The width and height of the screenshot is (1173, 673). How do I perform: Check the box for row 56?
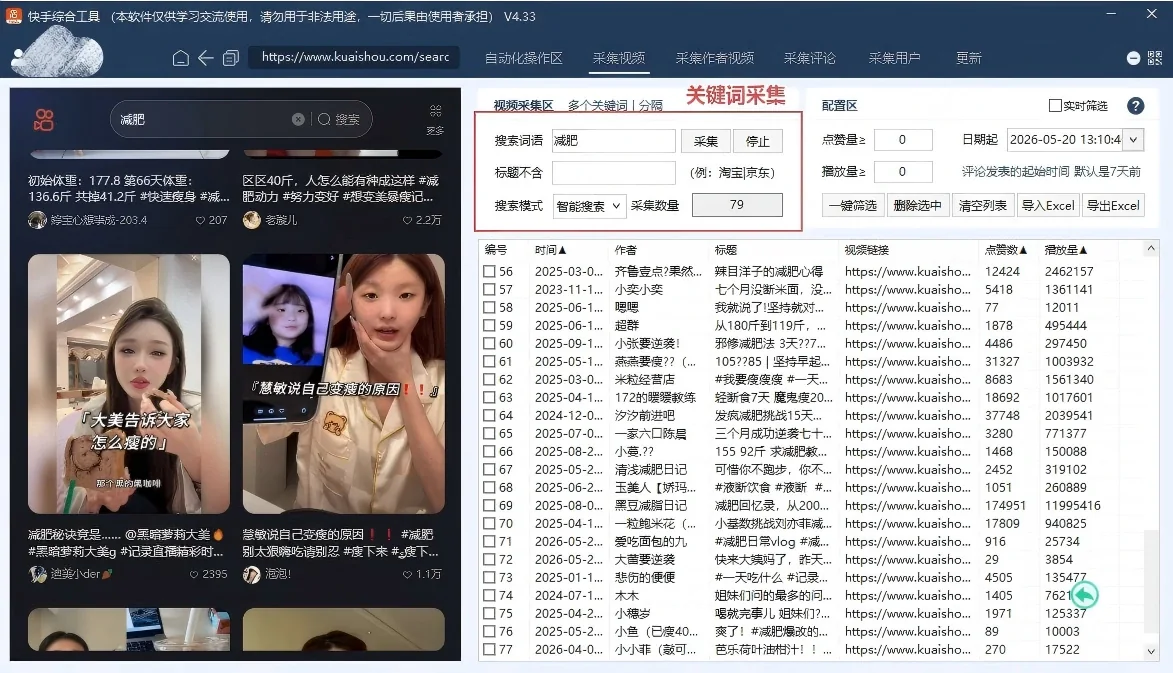pos(489,271)
